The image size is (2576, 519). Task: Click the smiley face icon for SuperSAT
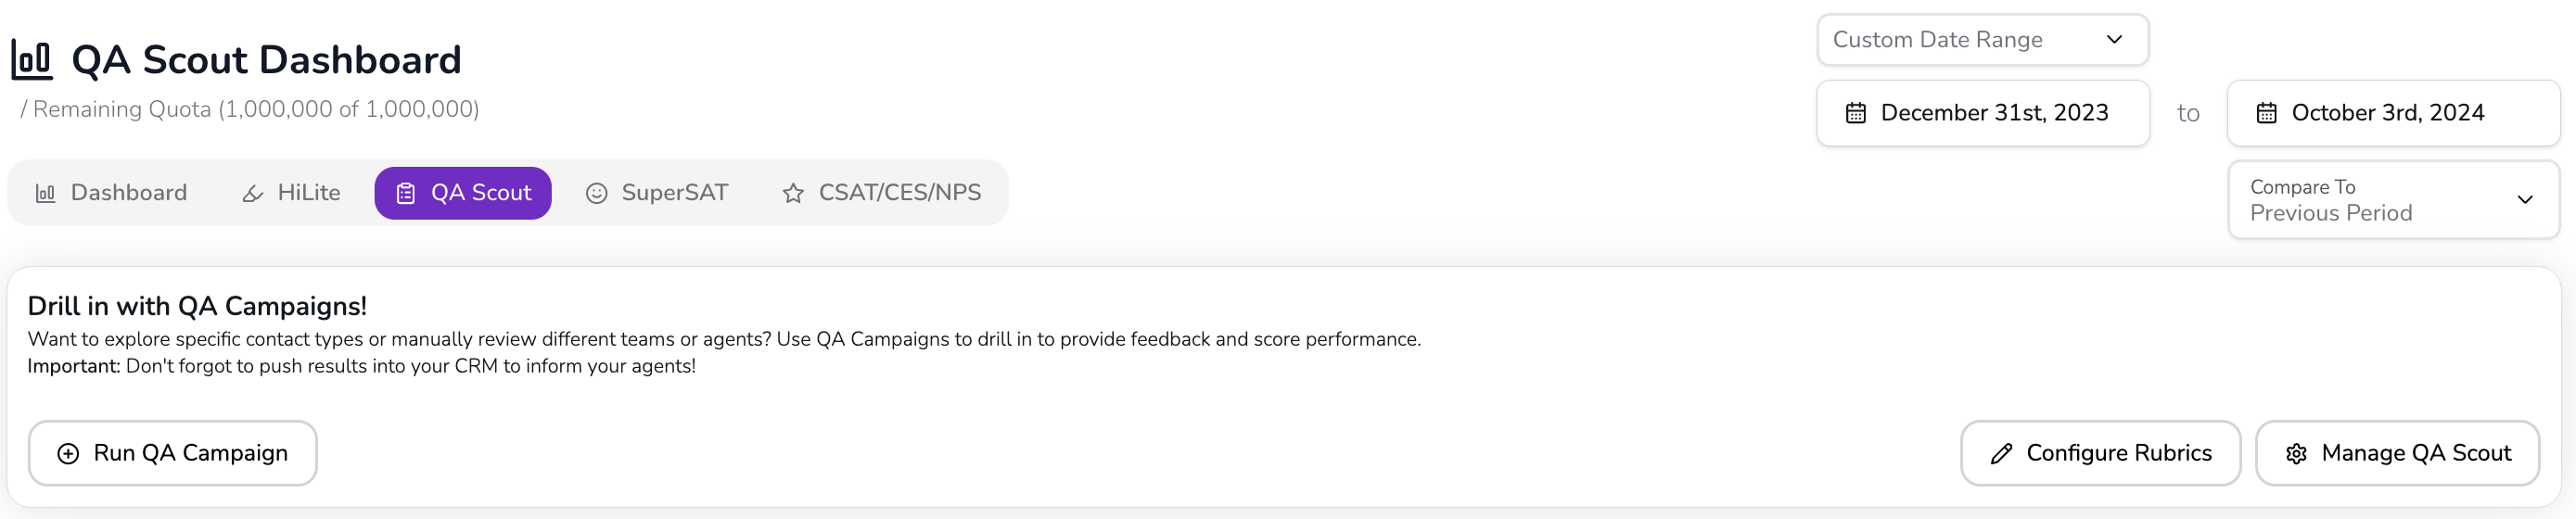point(596,193)
